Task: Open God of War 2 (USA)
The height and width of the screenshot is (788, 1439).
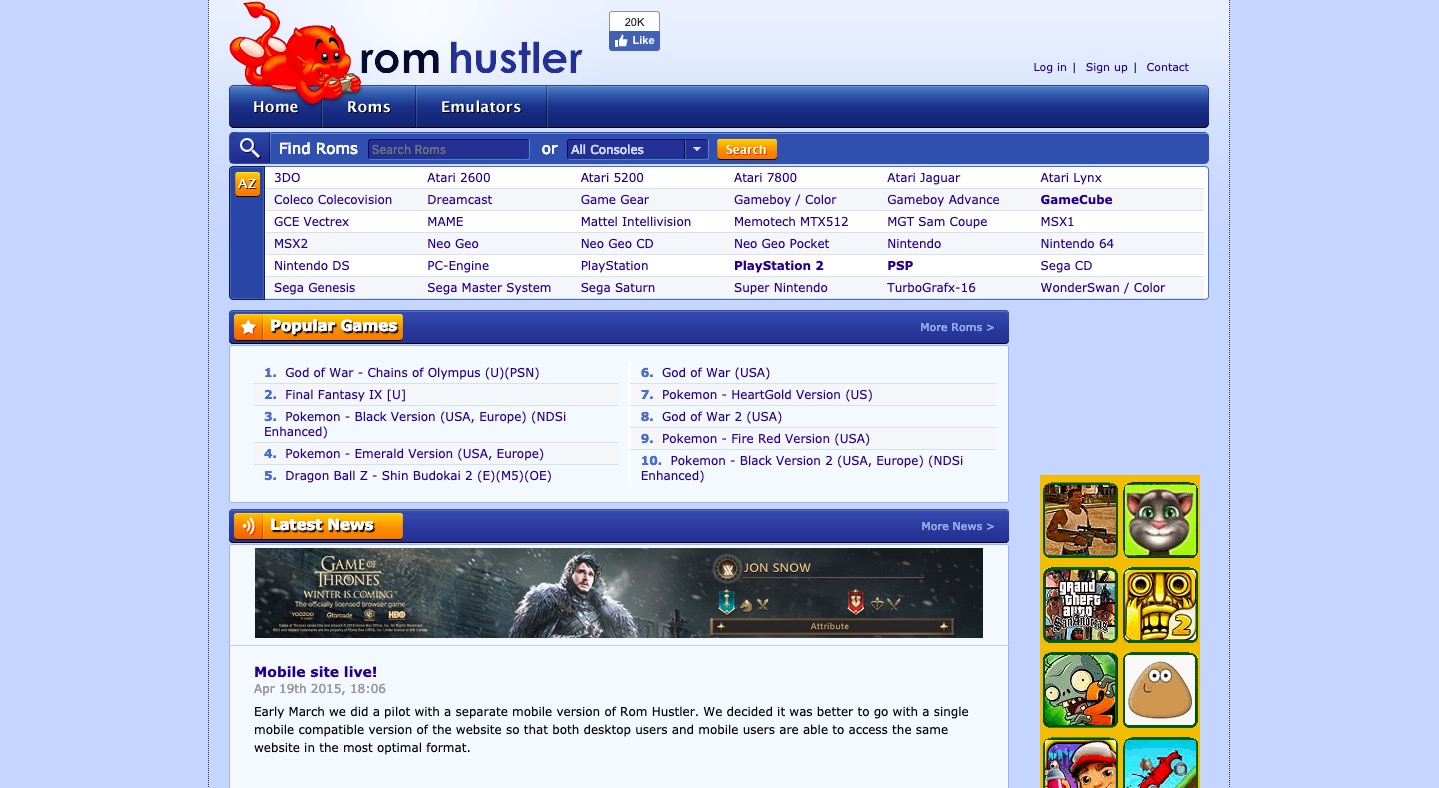Action: (722, 417)
